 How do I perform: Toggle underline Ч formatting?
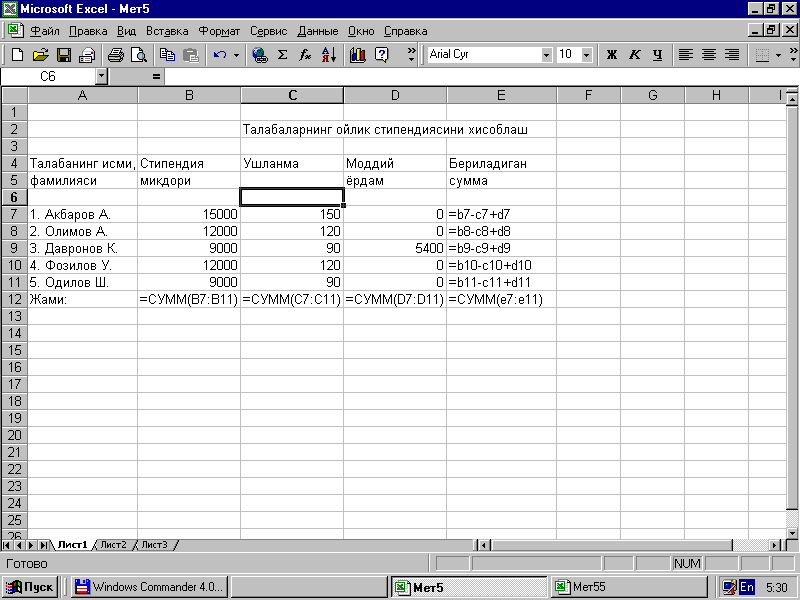pyautogui.click(x=657, y=55)
